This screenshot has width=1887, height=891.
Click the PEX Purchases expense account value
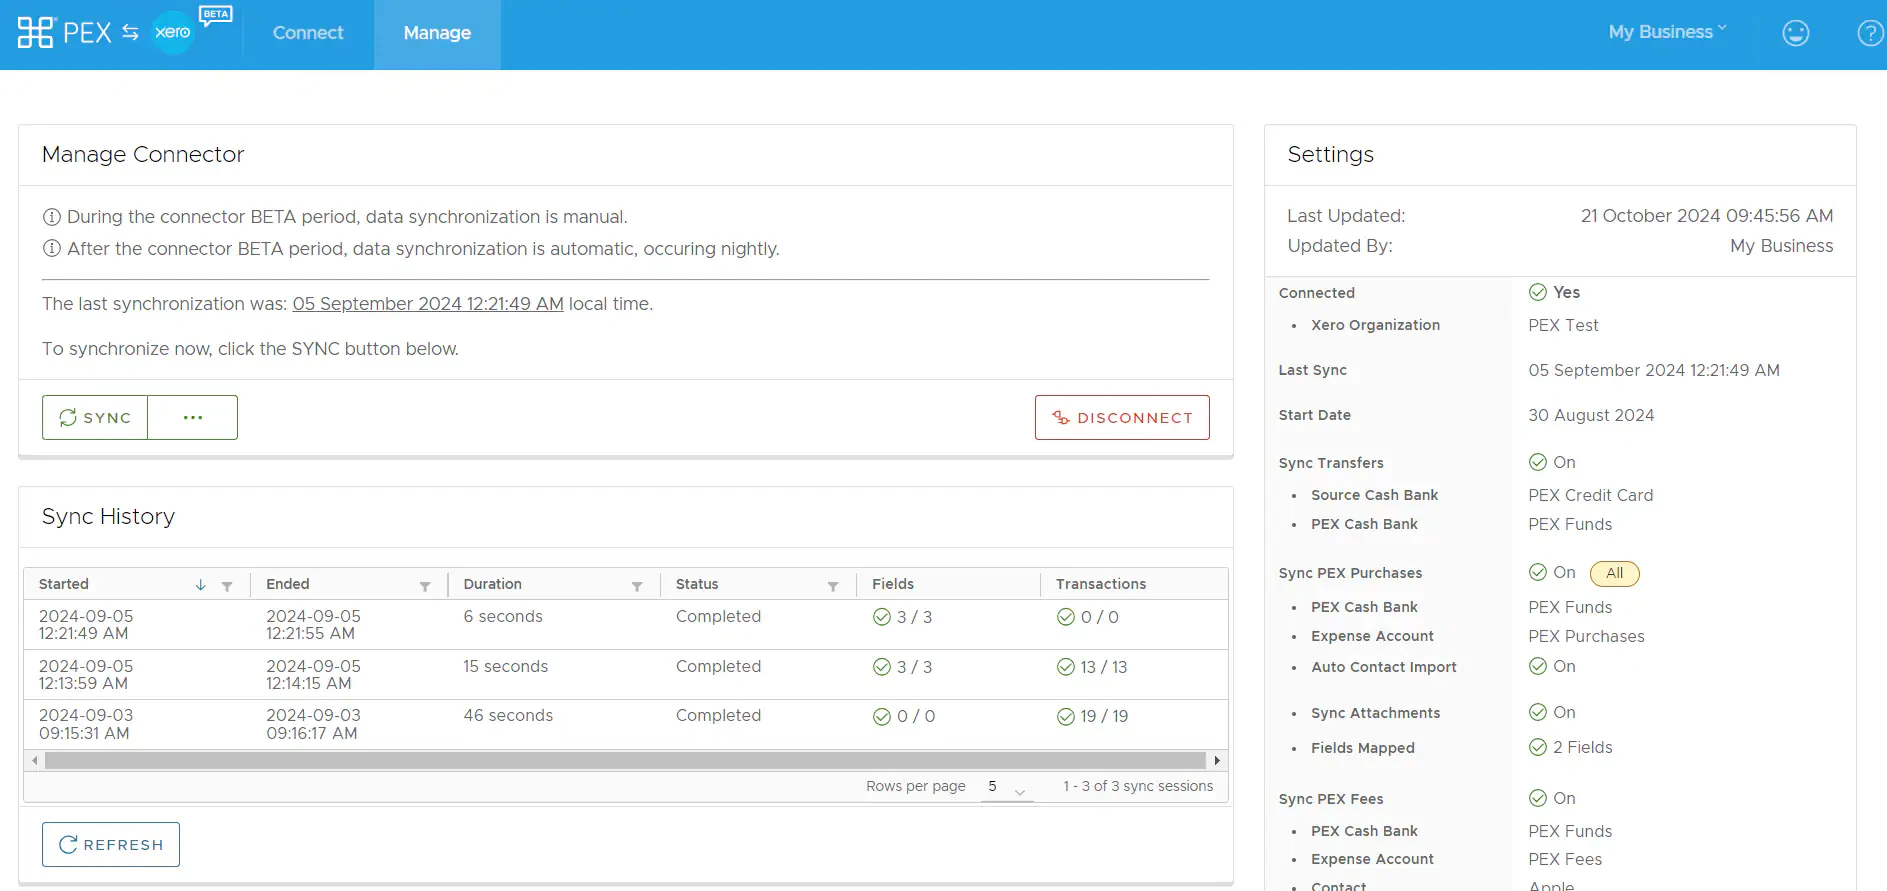coord(1586,636)
